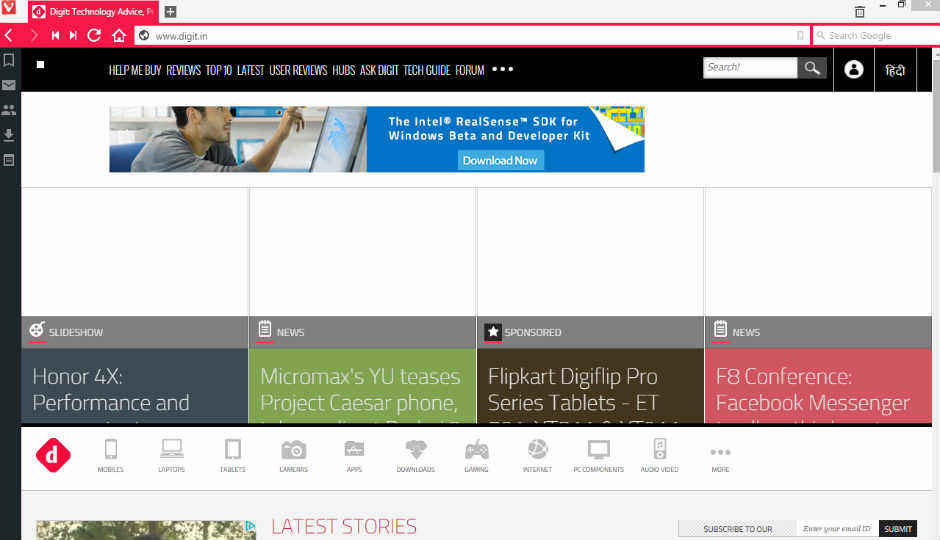Open Ask Digit menu item
940x540 pixels.
[x=379, y=70]
